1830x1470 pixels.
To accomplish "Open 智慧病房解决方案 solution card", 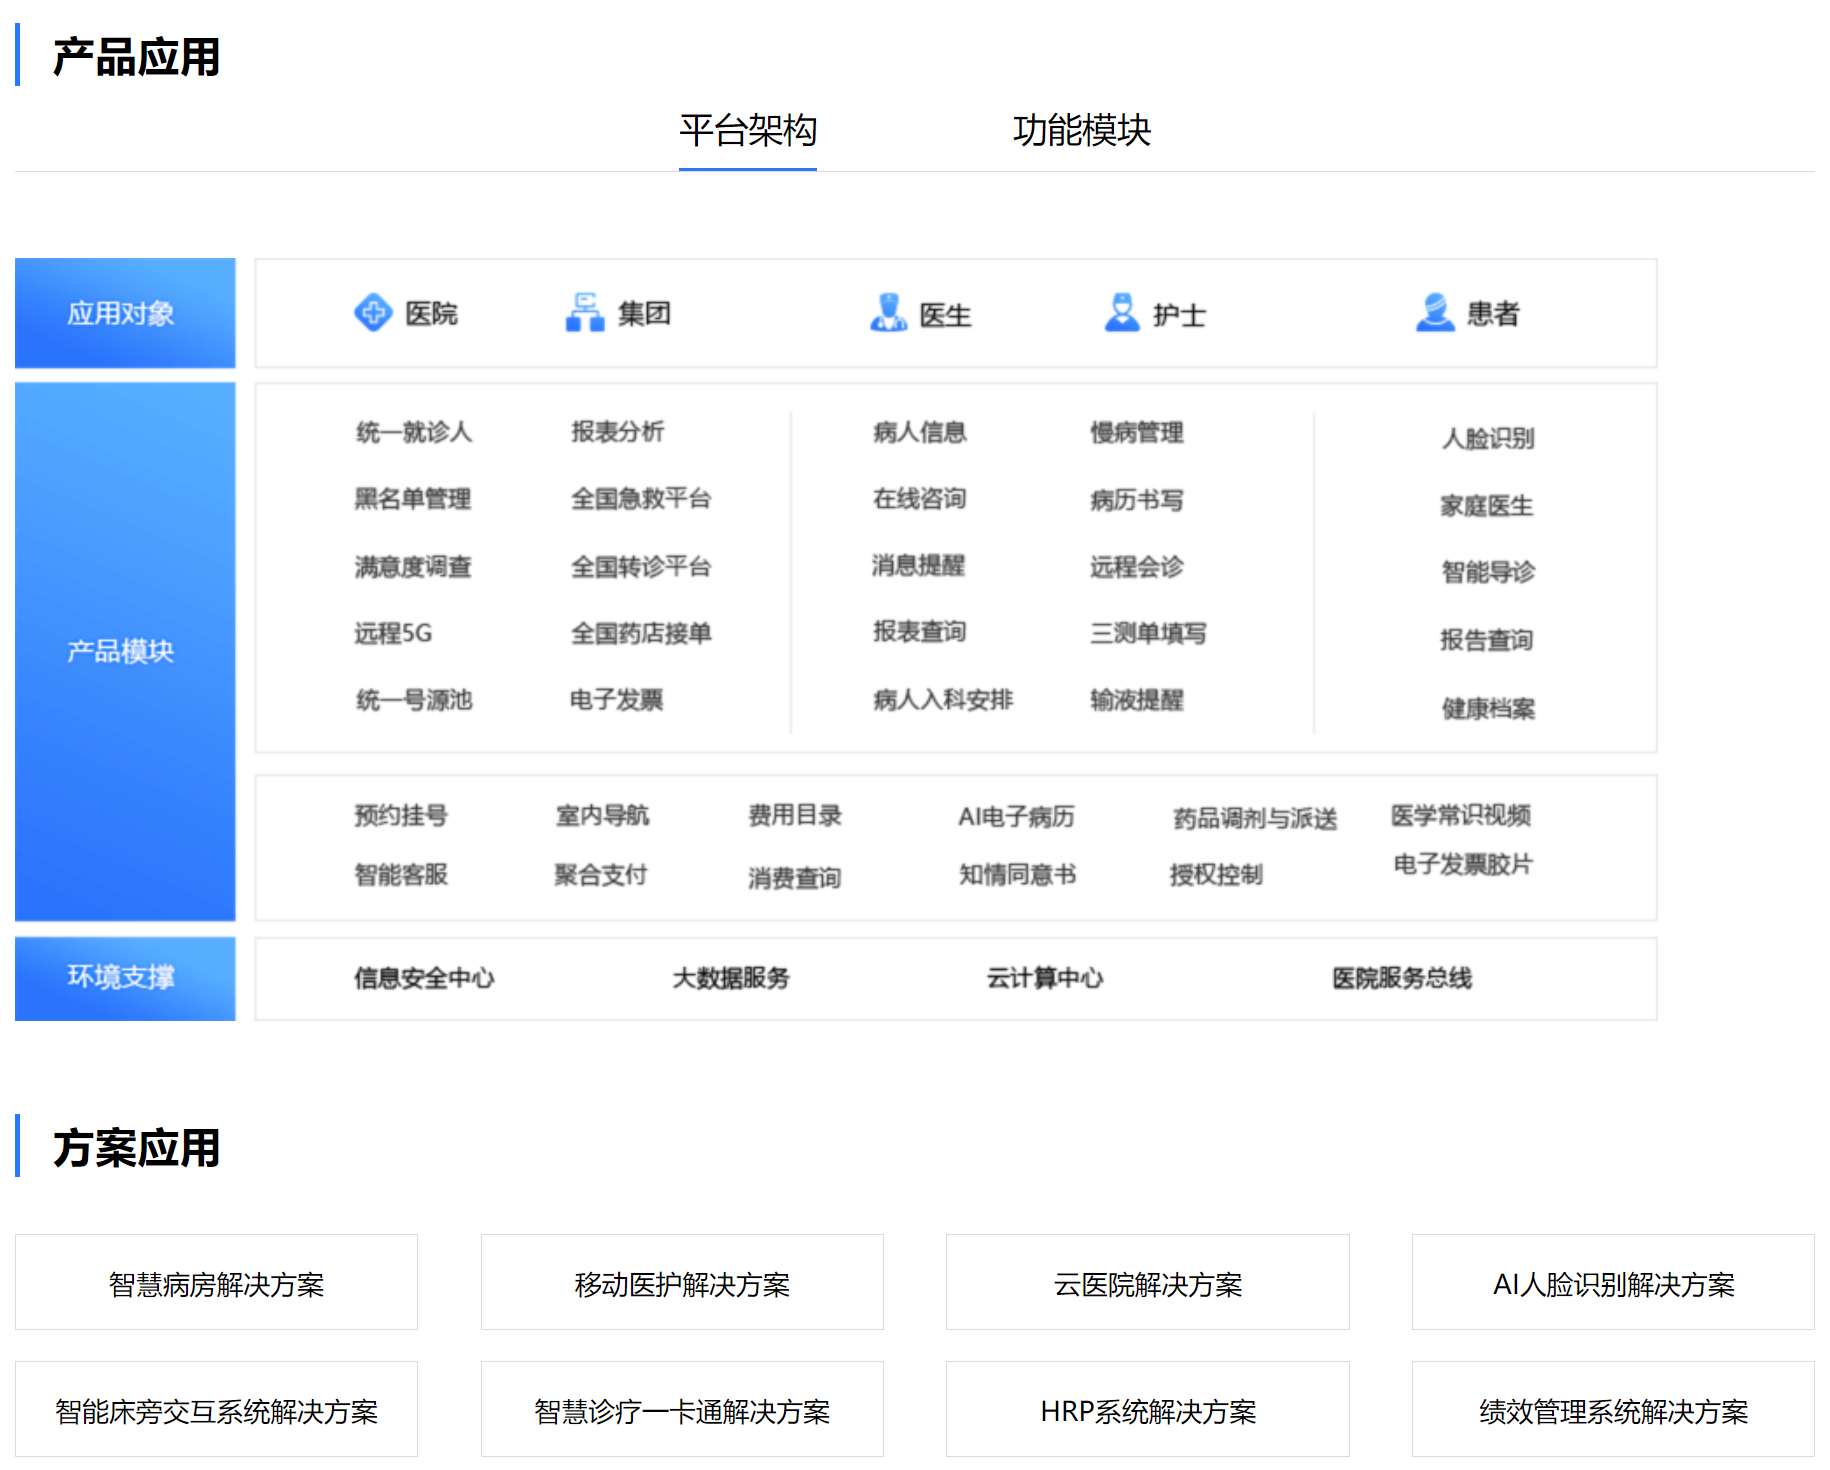I will pos(216,1283).
